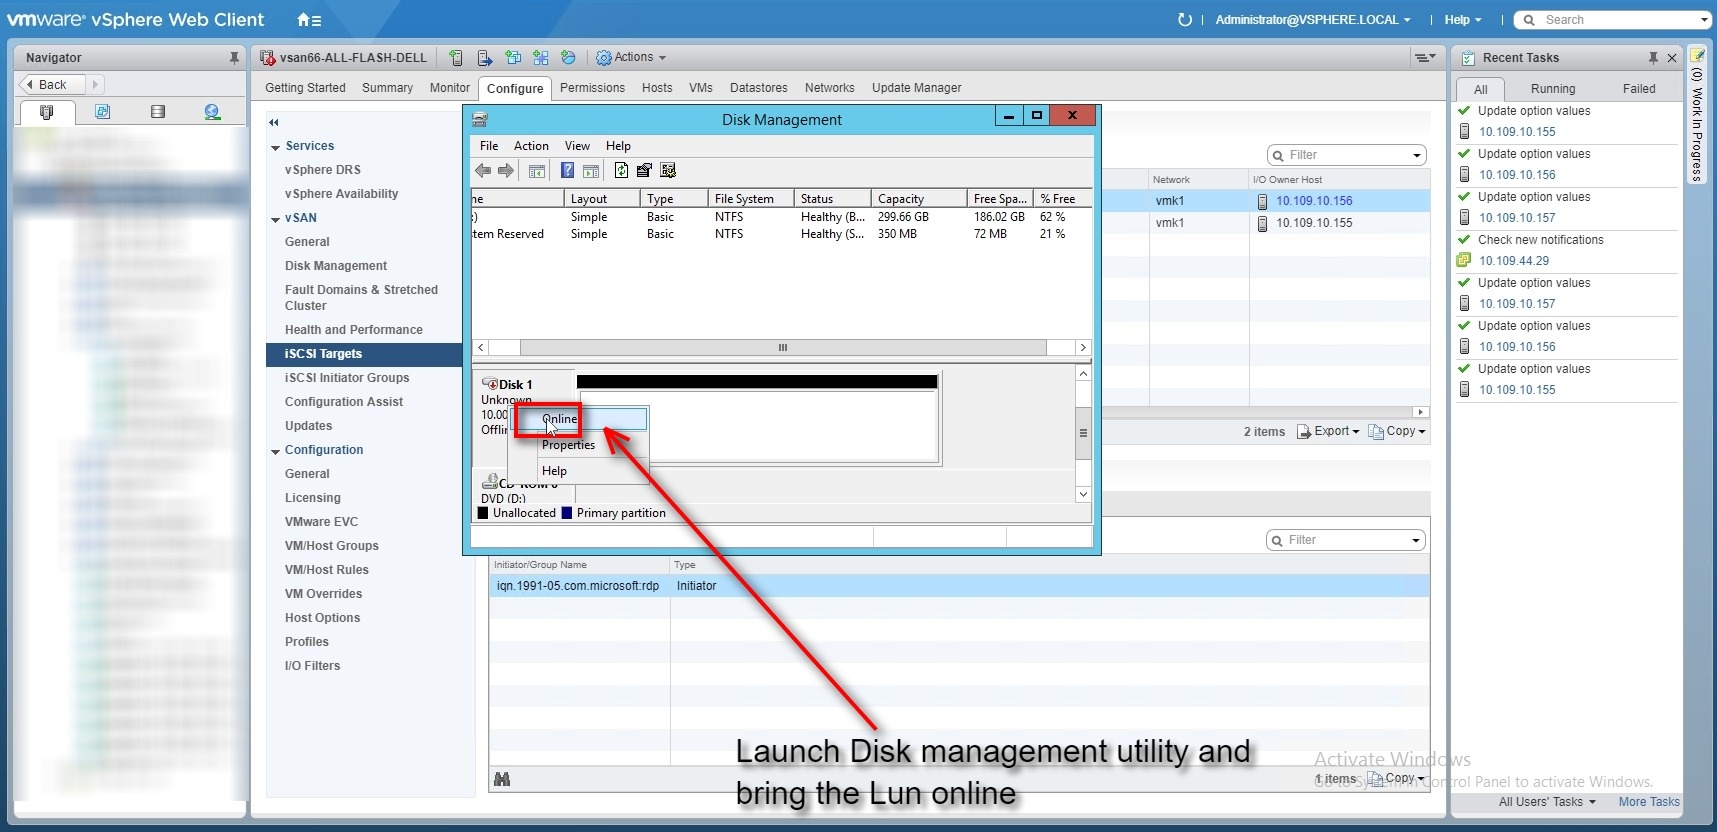Click the More Tasks link
1717x832 pixels.
pyautogui.click(x=1648, y=802)
